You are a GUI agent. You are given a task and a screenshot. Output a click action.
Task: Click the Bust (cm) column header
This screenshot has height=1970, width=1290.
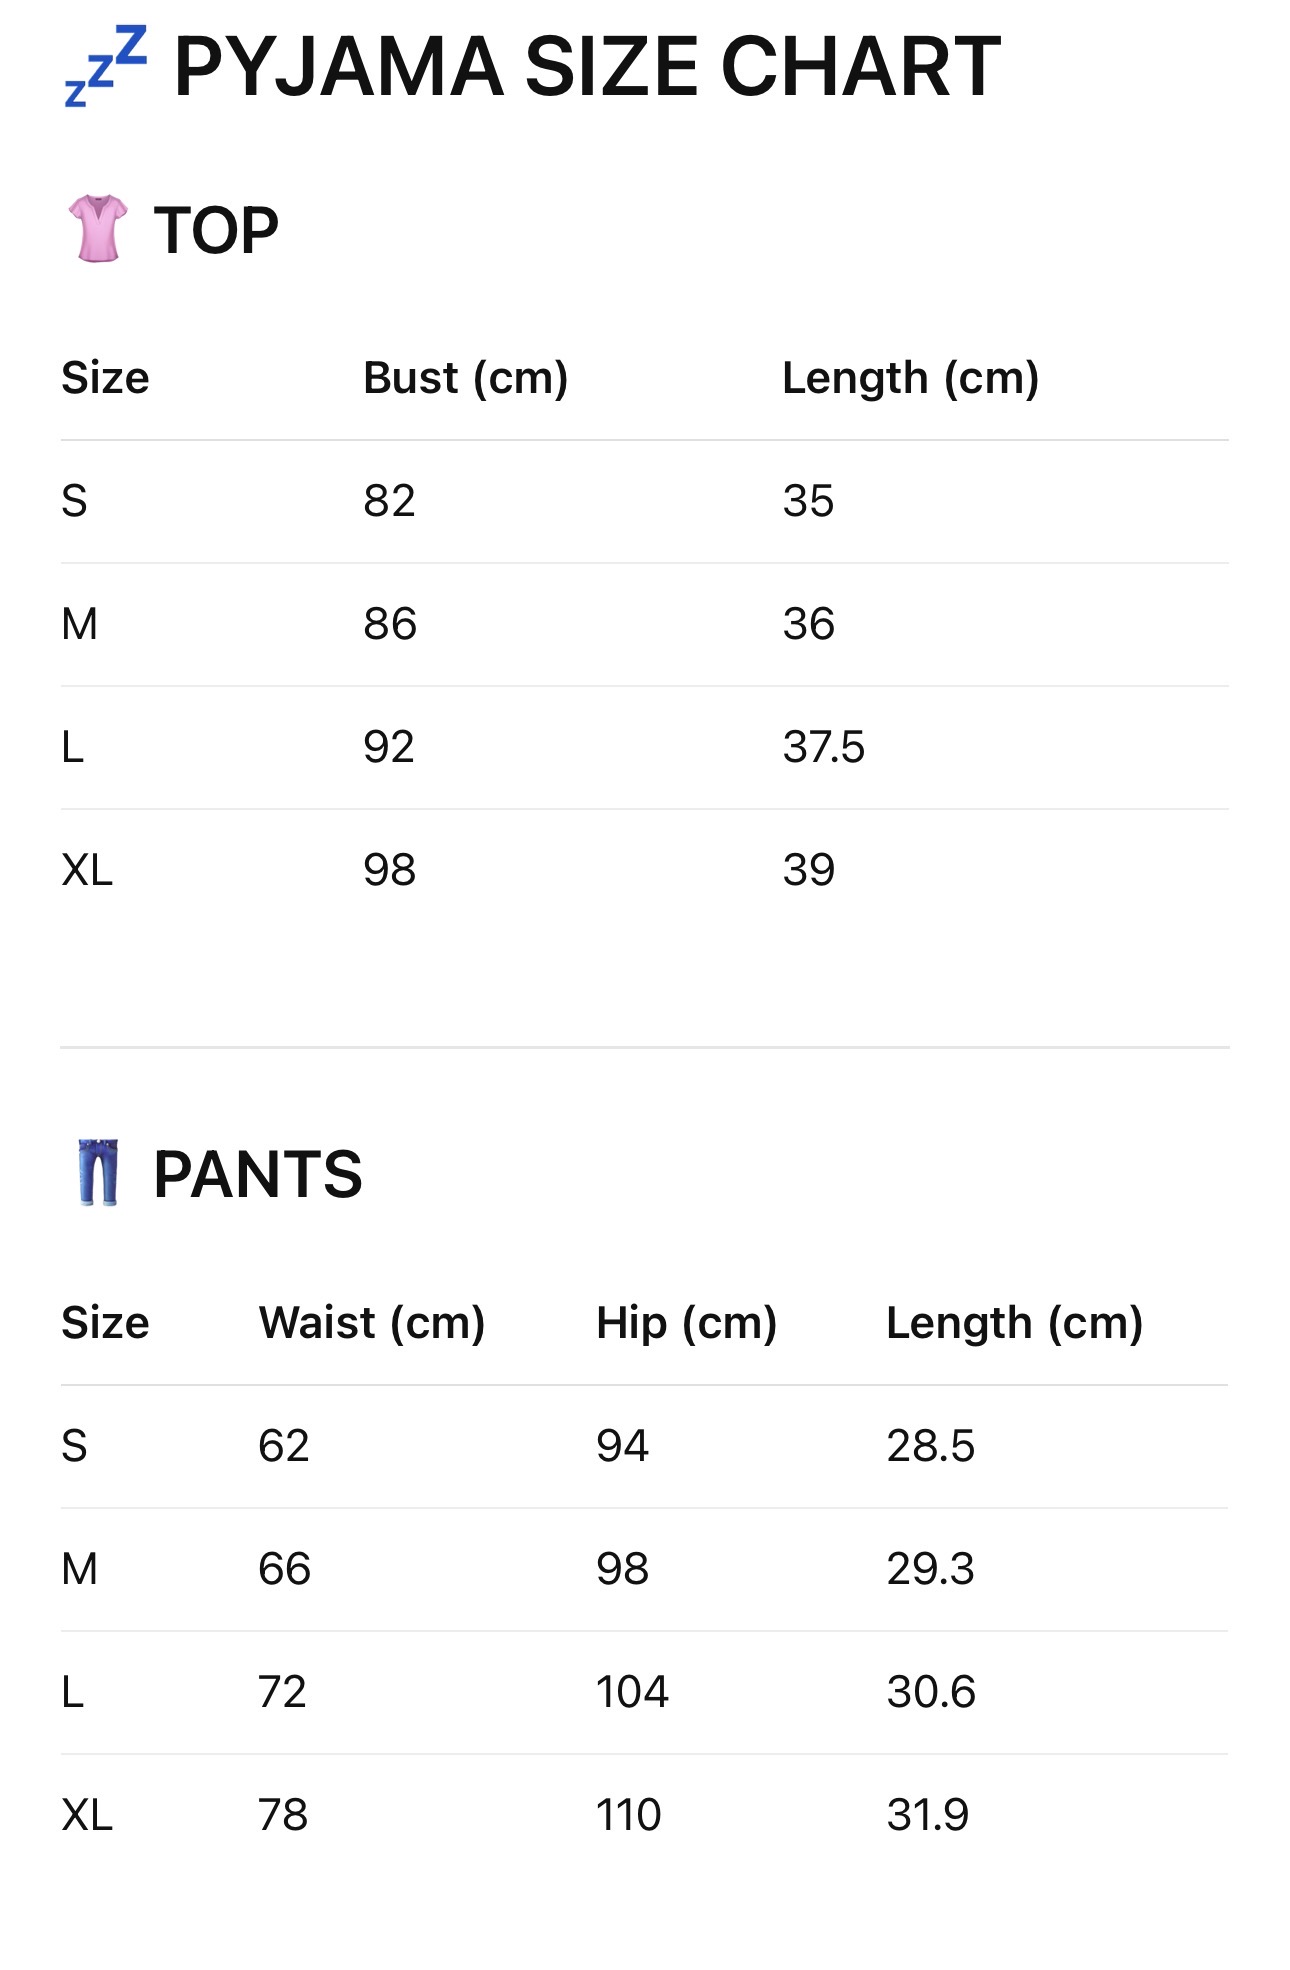tap(465, 378)
